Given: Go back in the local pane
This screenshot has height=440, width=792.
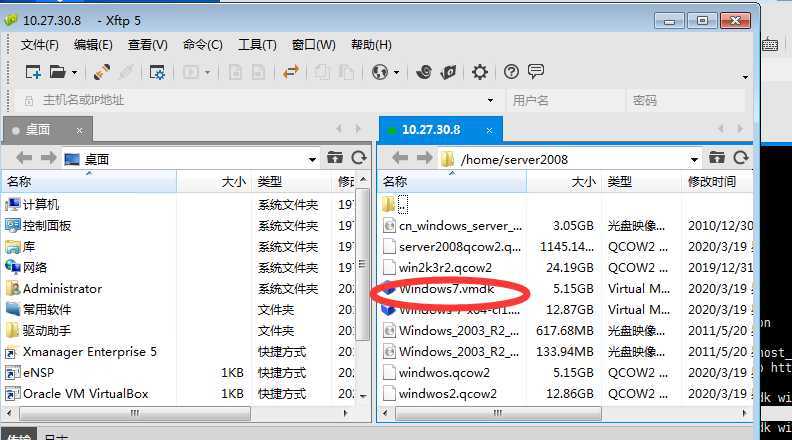Looking at the screenshot, I should pyautogui.click(x=24, y=158).
